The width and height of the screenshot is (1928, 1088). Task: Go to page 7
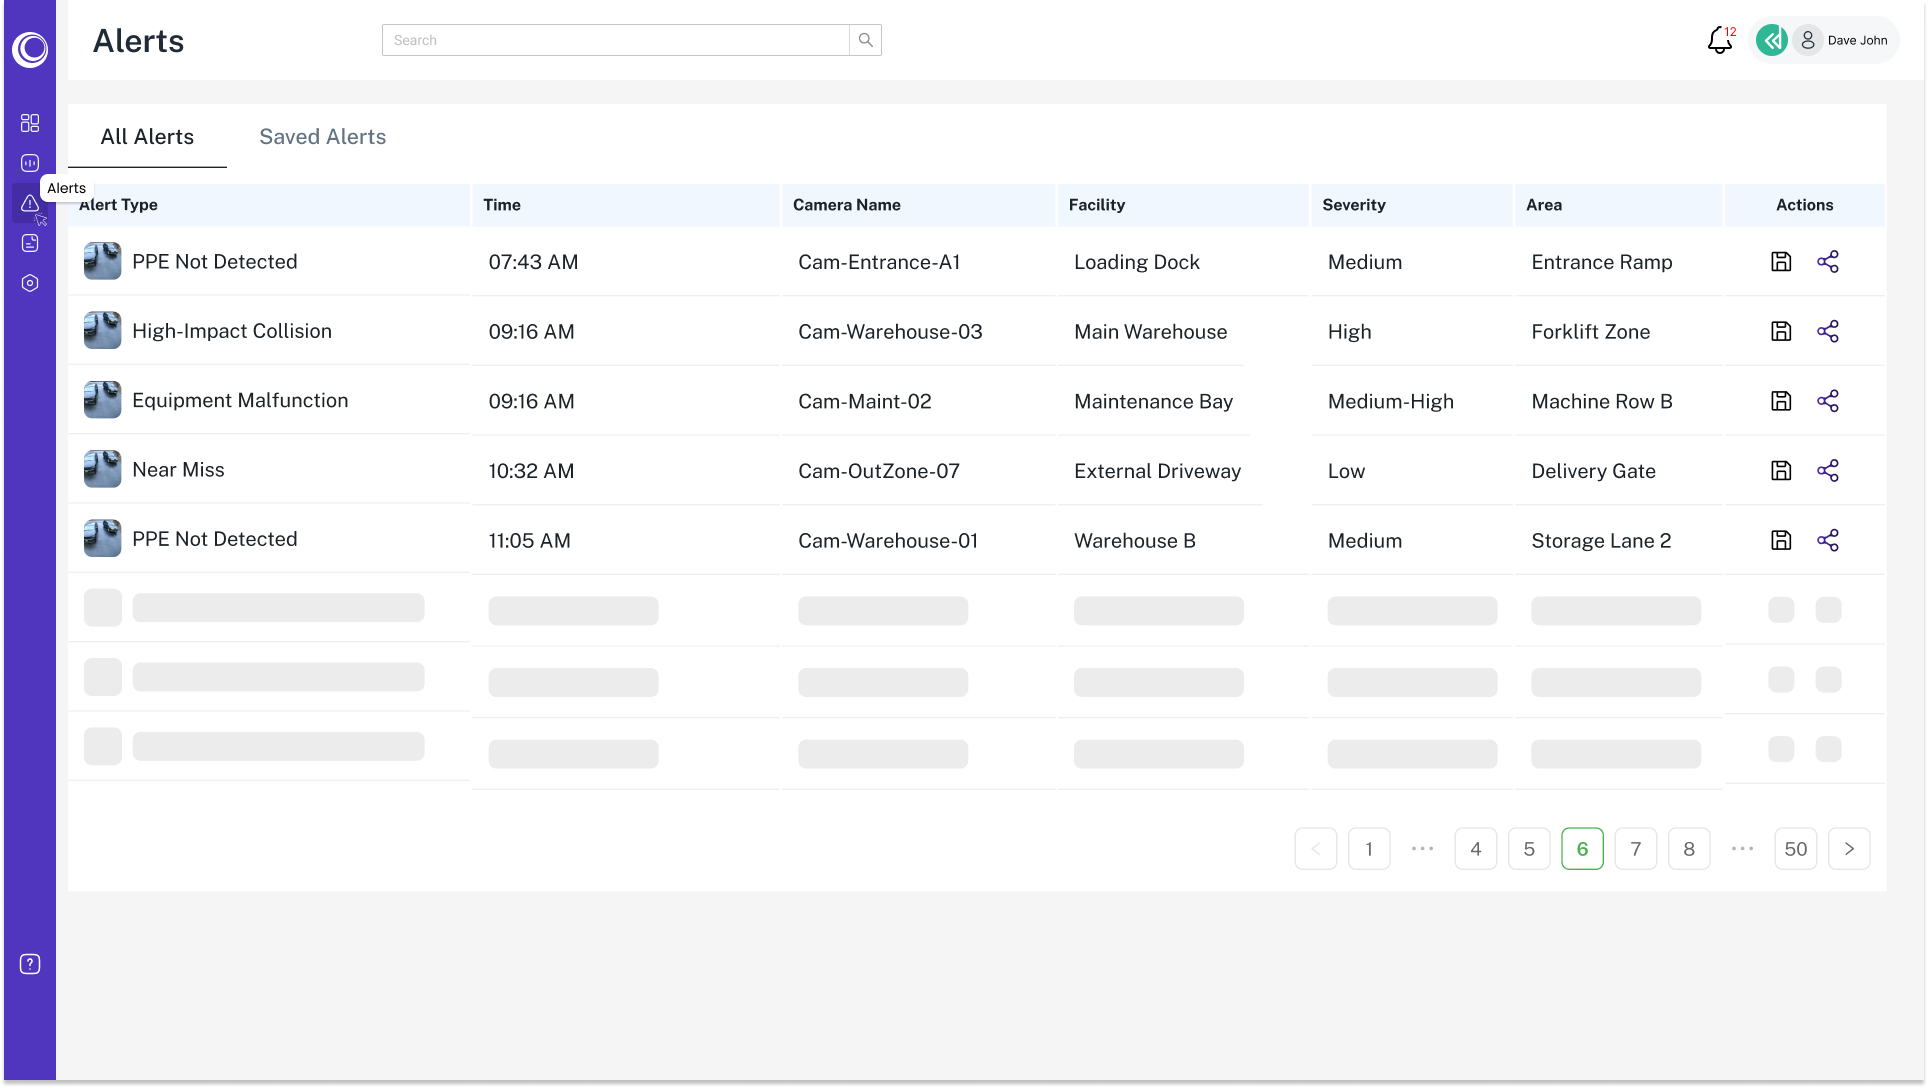click(x=1635, y=849)
